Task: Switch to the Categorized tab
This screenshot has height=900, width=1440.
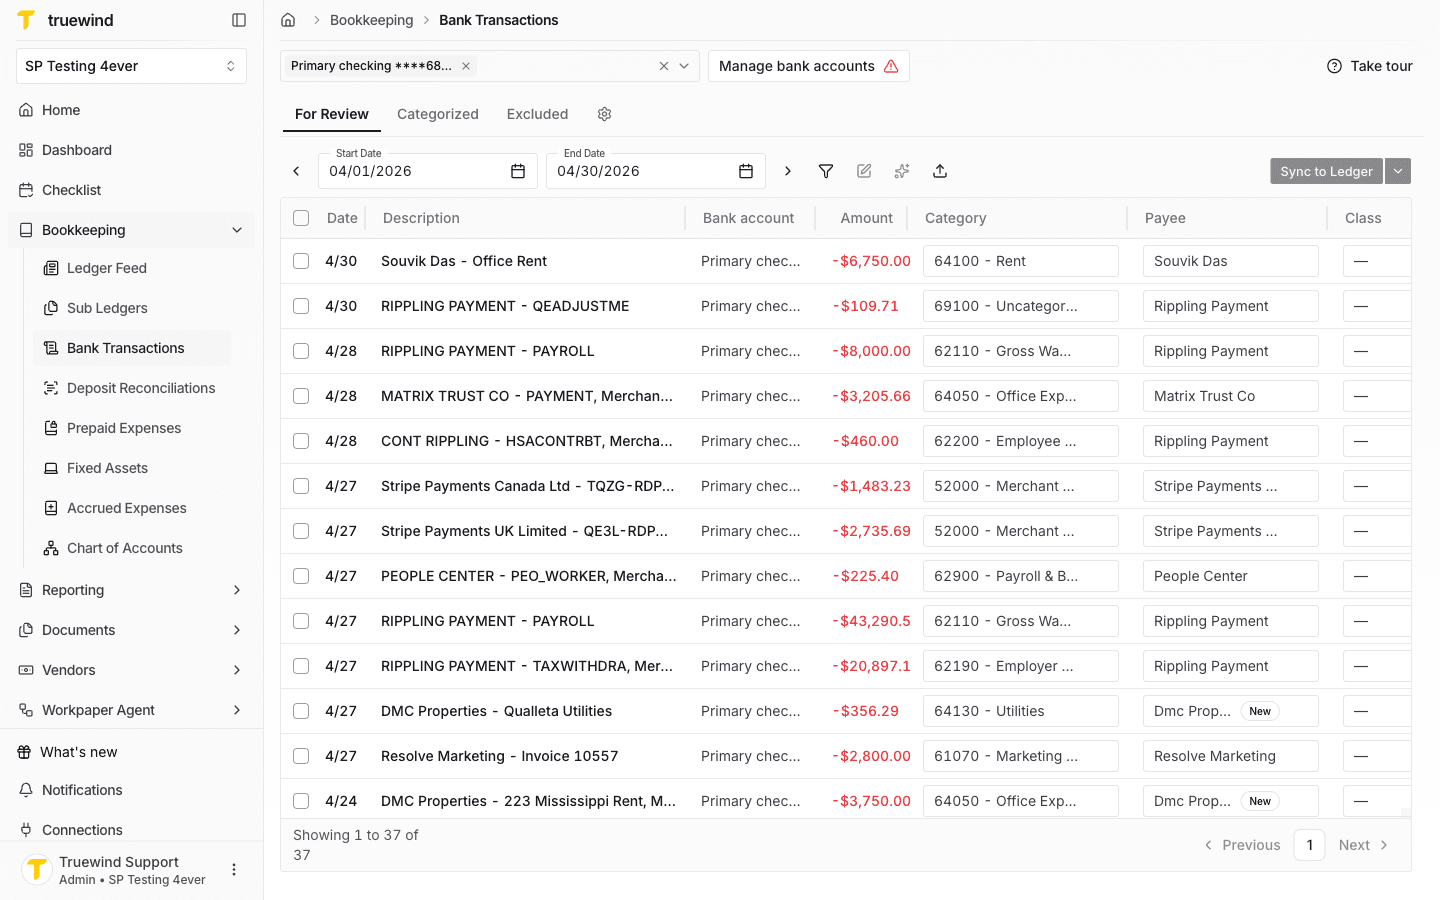Action: click(x=438, y=114)
